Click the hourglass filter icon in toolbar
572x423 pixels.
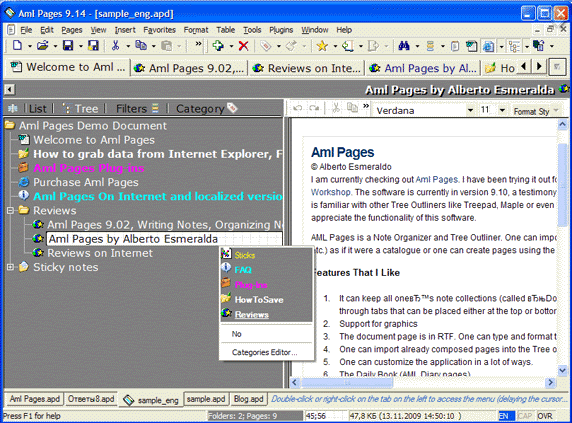point(430,46)
